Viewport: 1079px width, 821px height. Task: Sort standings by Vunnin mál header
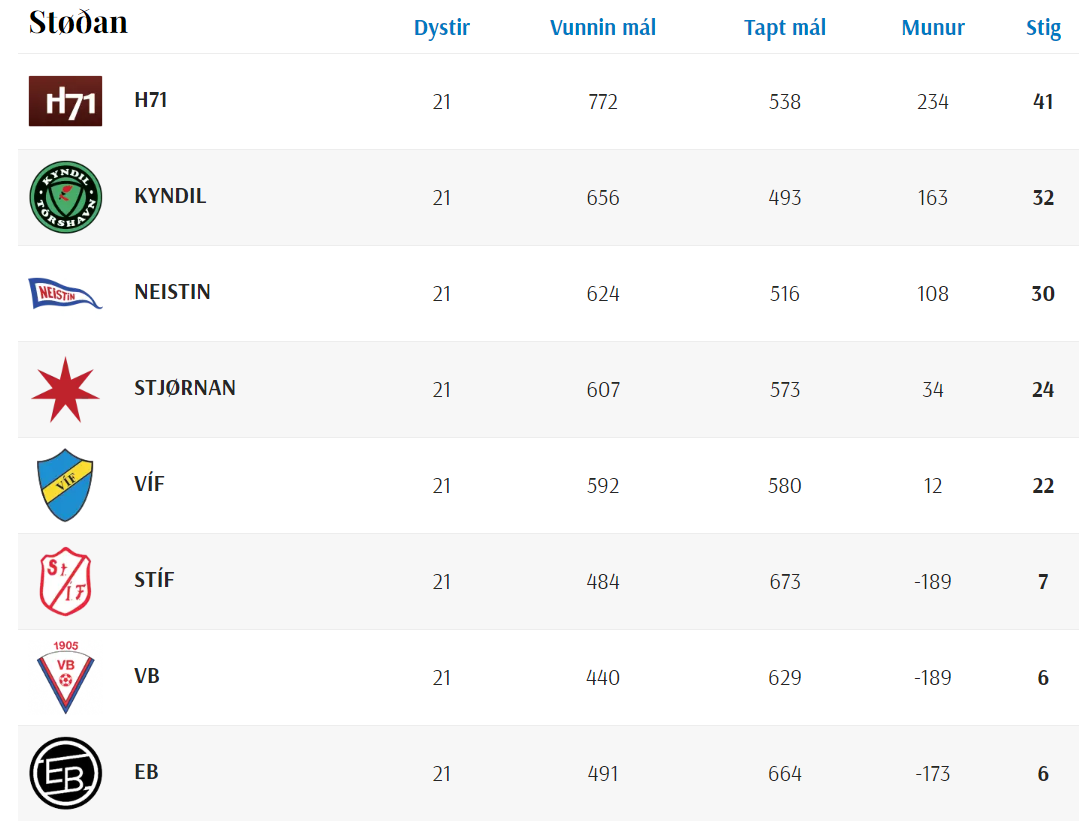[603, 28]
